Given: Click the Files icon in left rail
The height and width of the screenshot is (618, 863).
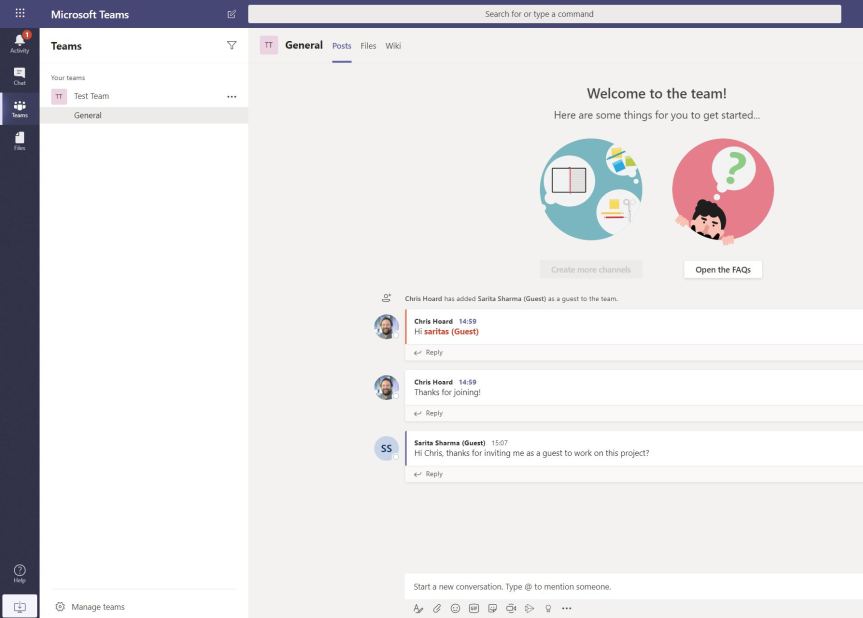Looking at the screenshot, I should [x=19, y=141].
